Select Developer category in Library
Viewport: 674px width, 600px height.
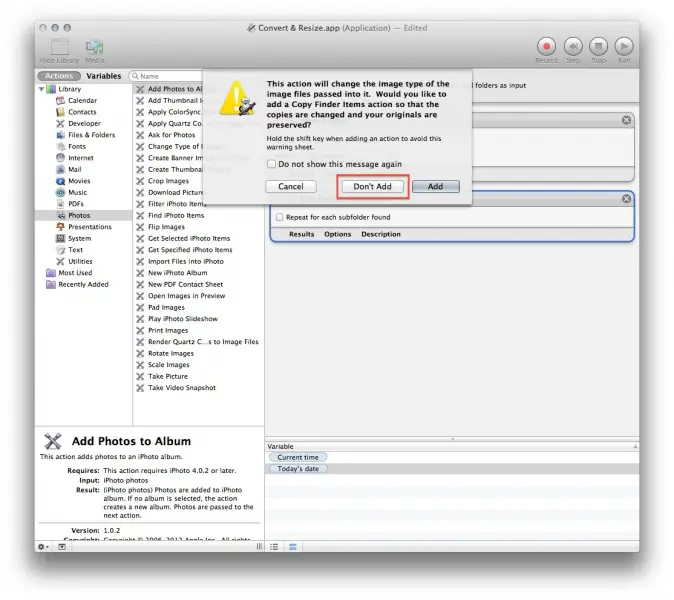(x=84, y=123)
